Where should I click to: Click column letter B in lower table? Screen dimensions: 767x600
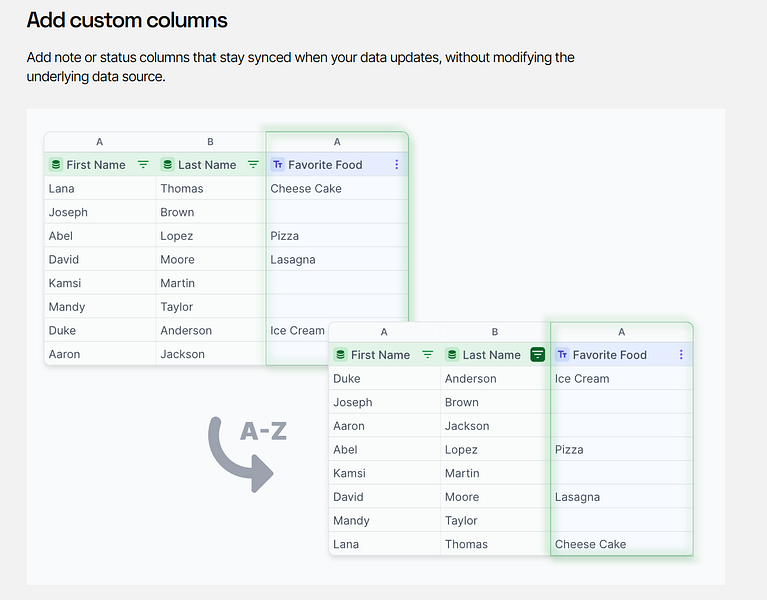coord(495,332)
